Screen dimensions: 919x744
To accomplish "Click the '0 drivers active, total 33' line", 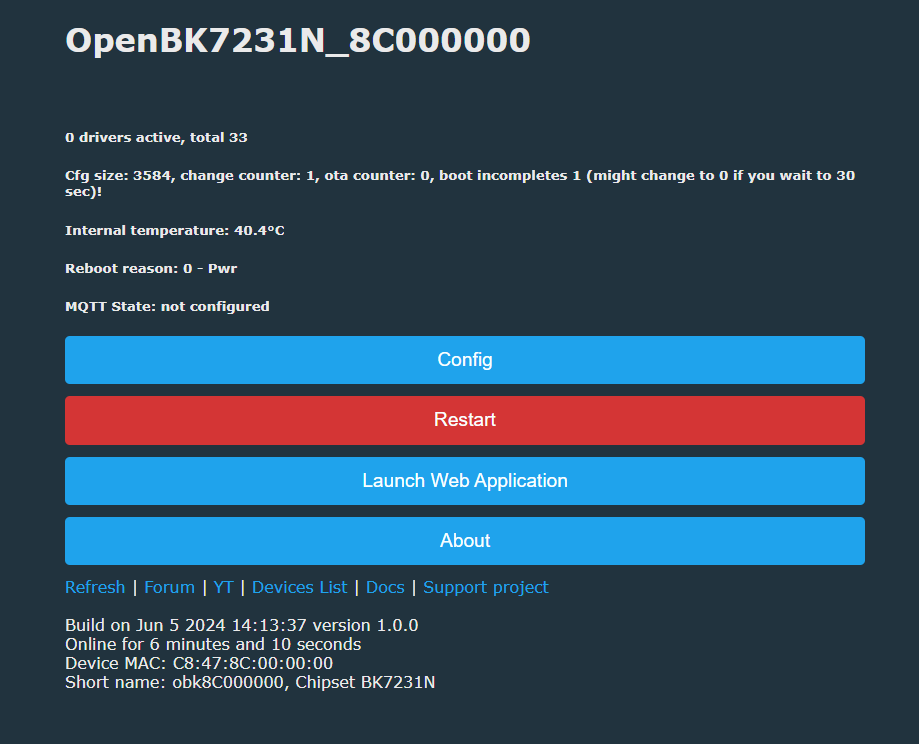I will (156, 137).
